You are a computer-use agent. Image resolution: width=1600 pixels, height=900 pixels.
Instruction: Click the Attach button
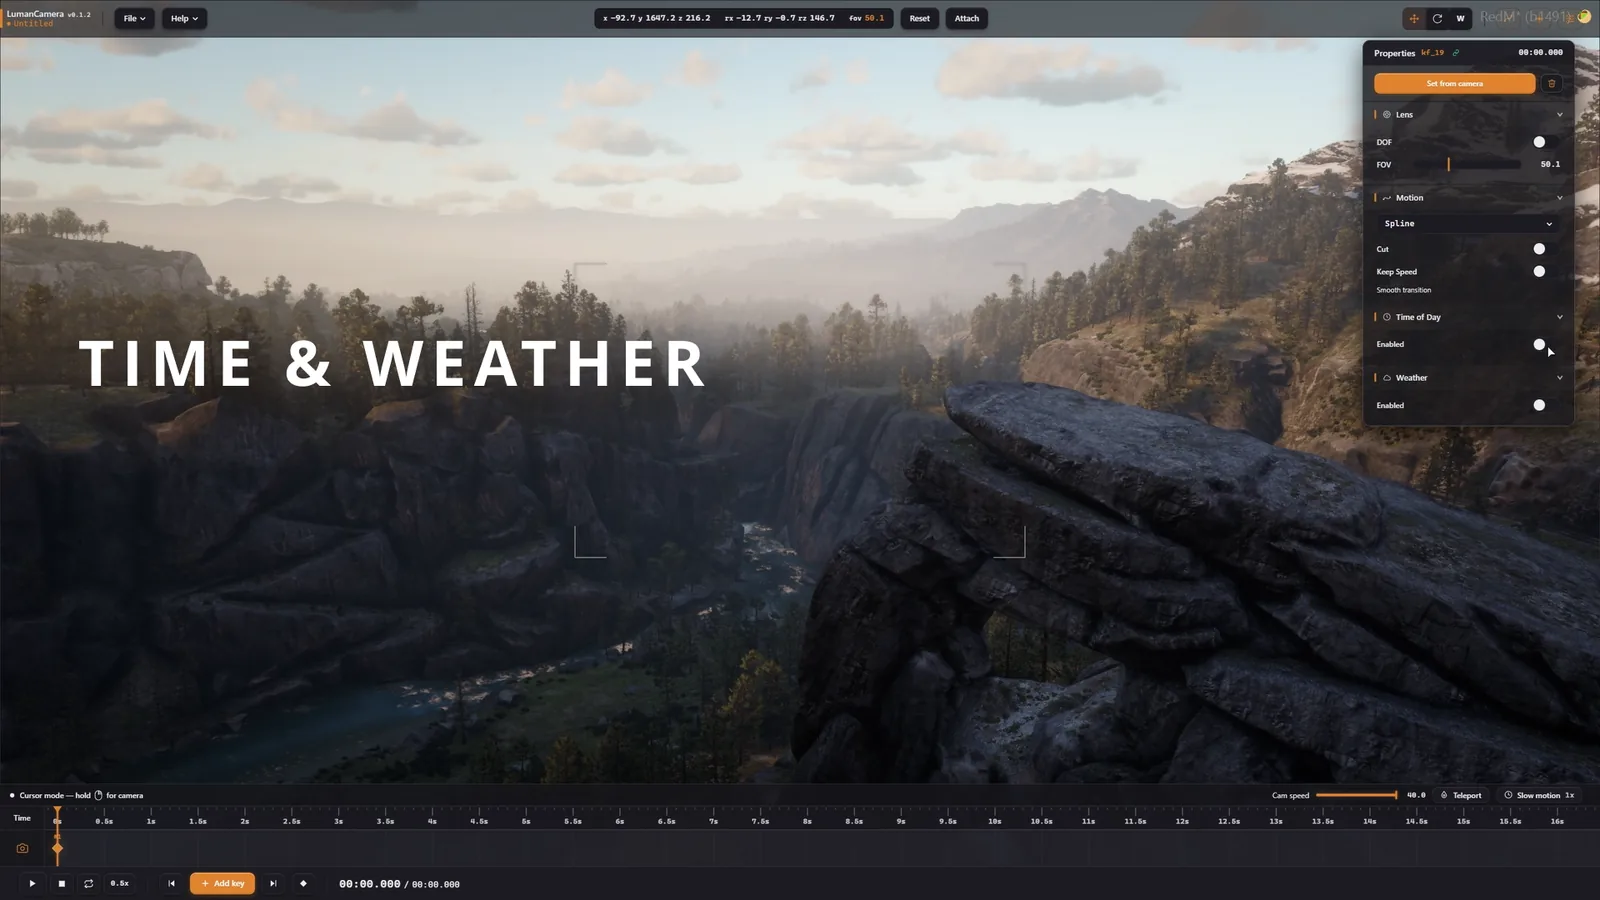pos(967,18)
